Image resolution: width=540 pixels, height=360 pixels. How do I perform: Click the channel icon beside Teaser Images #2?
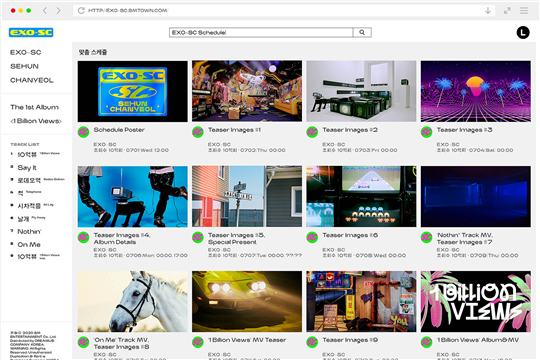pyautogui.click(x=312, y=132)
